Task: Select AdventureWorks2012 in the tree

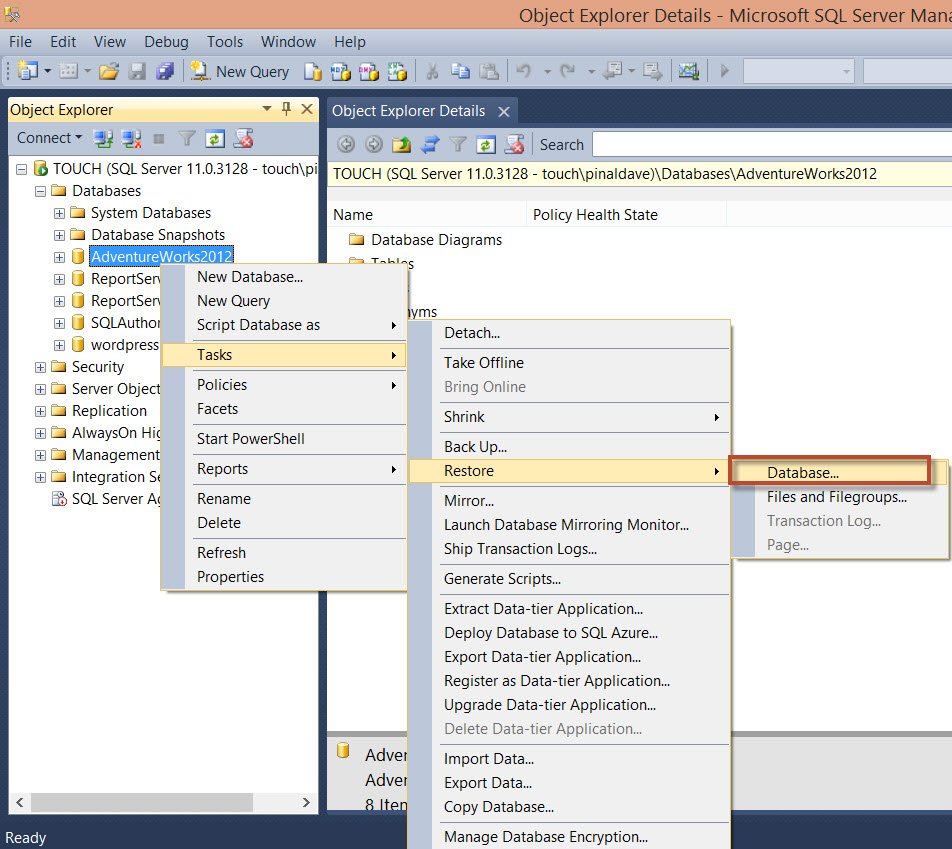Action: (162, 257)
